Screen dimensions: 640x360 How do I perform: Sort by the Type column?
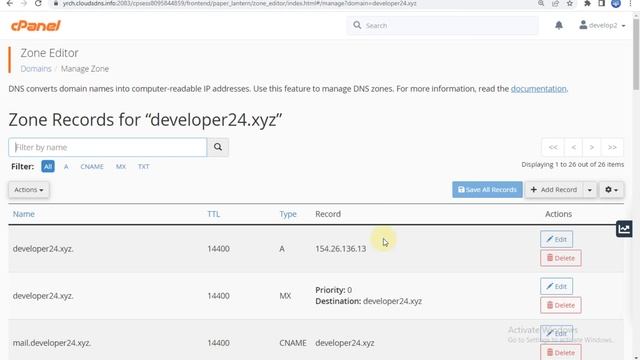[x=288, y=214]
